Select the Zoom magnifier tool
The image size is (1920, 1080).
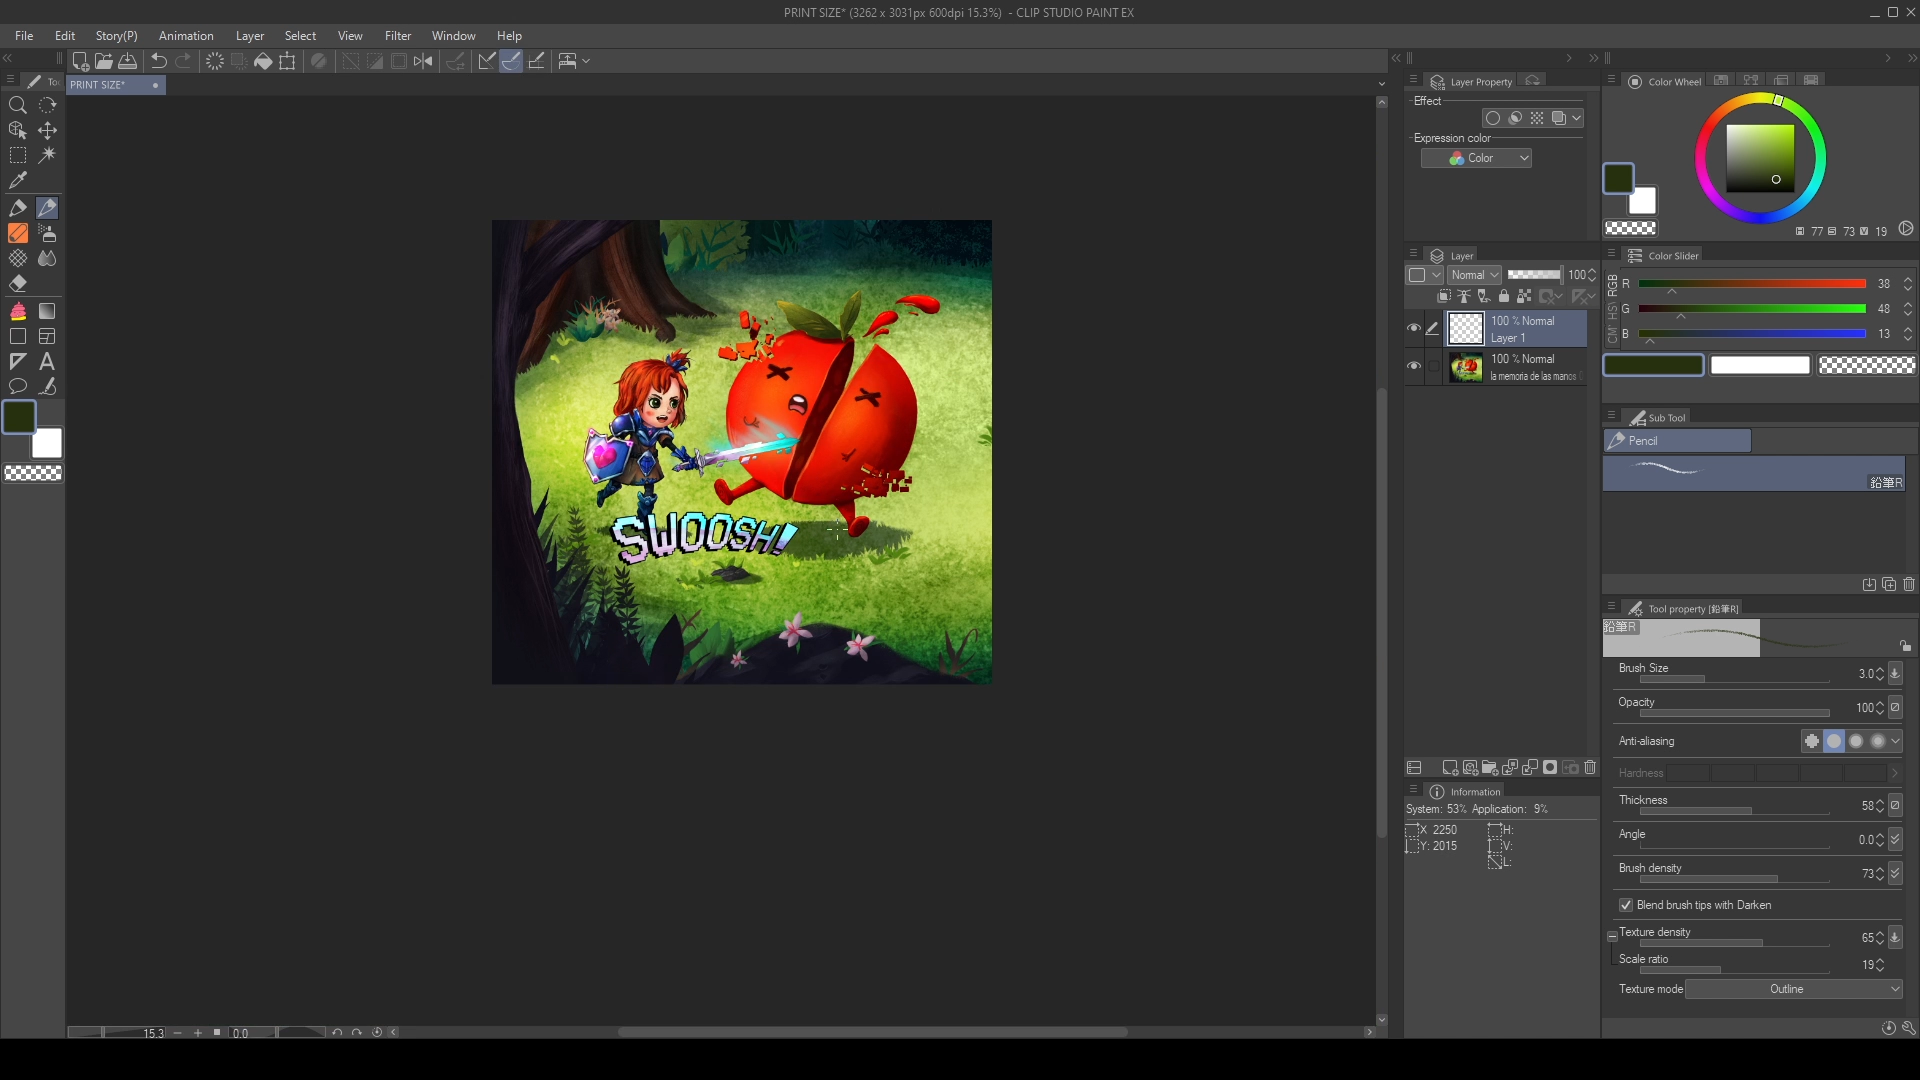click(x=17, y=105)
